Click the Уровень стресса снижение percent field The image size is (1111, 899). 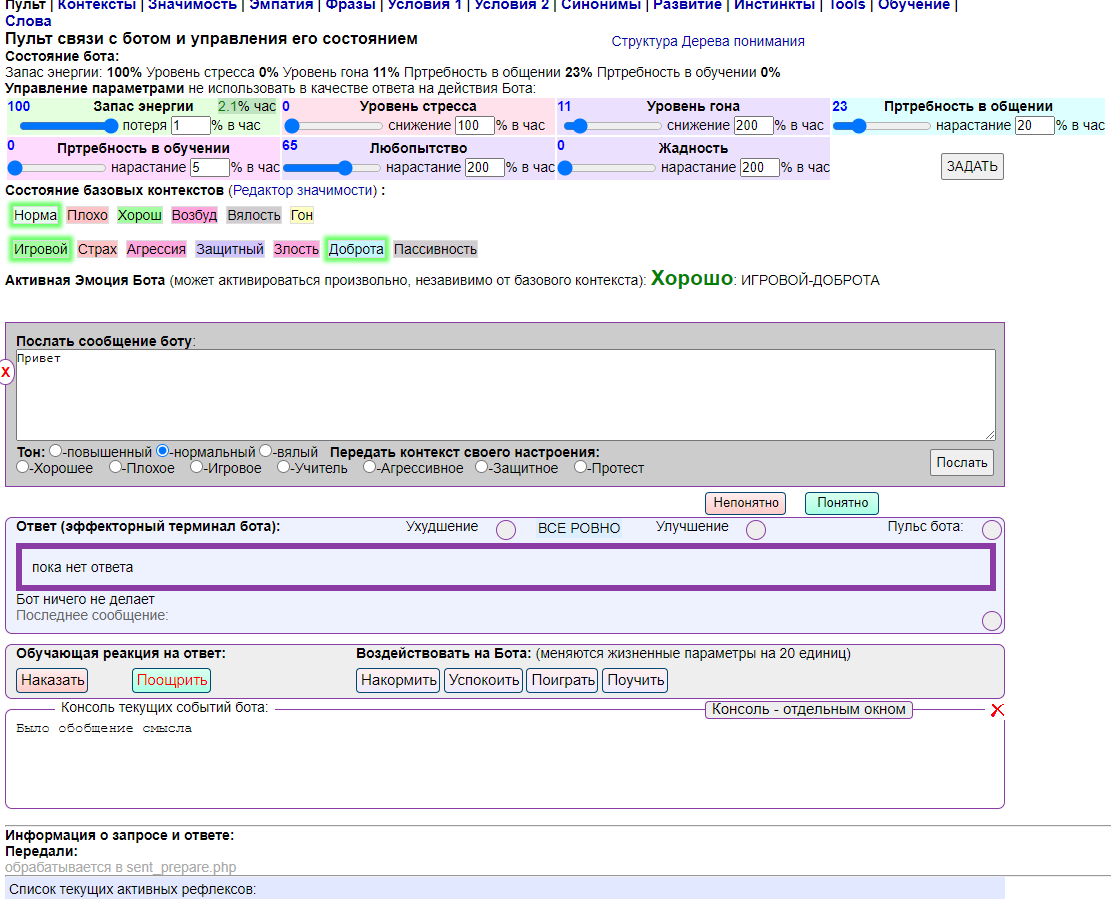pos(475,126)
